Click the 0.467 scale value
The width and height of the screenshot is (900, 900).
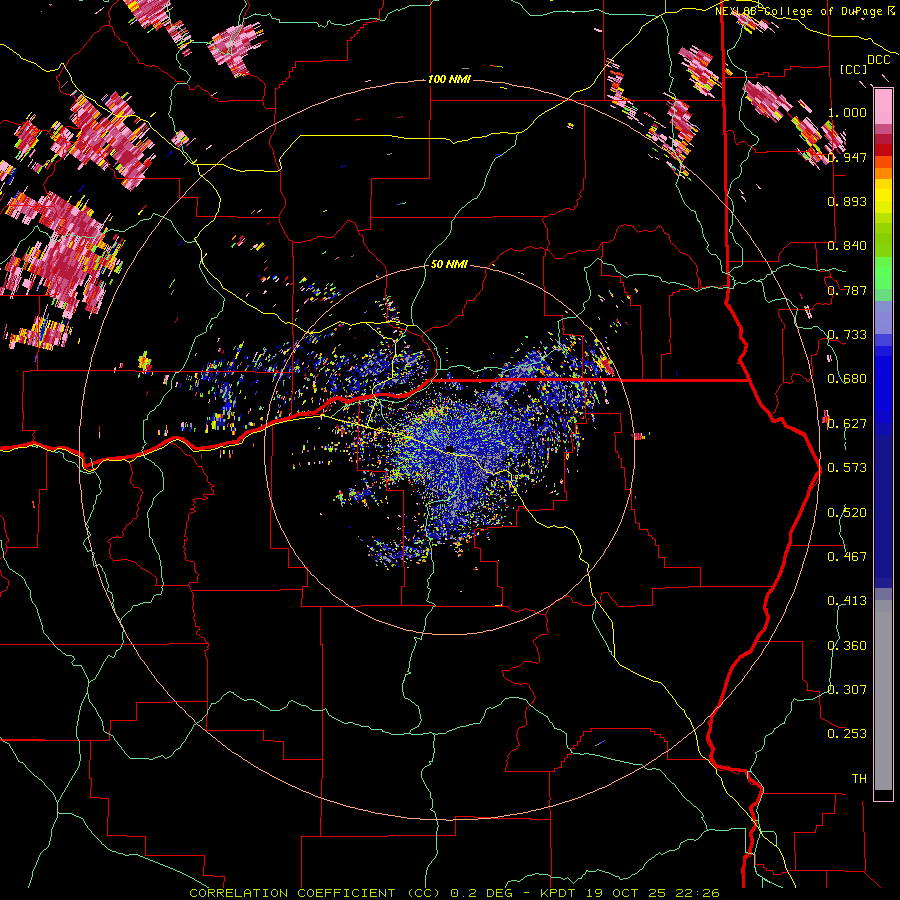click(x=847, y=557)
